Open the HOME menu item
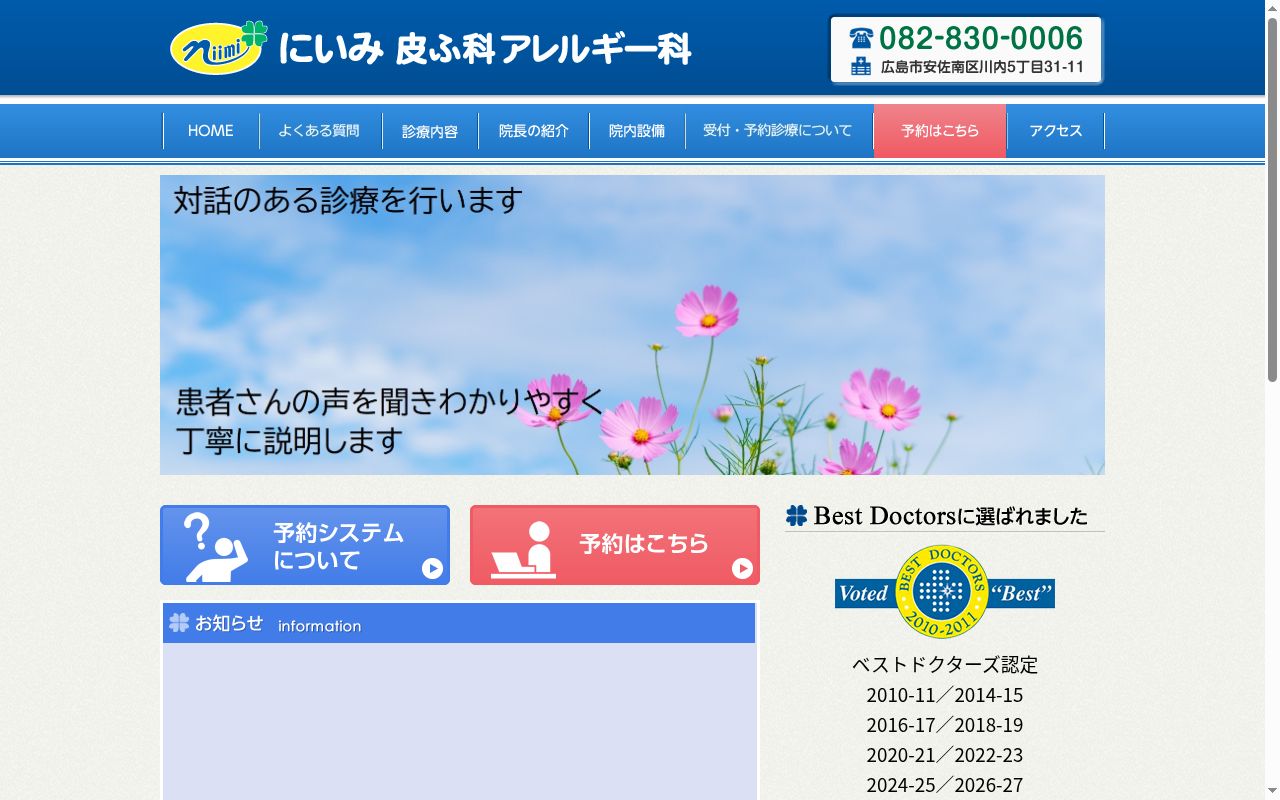 coord(211,131)
